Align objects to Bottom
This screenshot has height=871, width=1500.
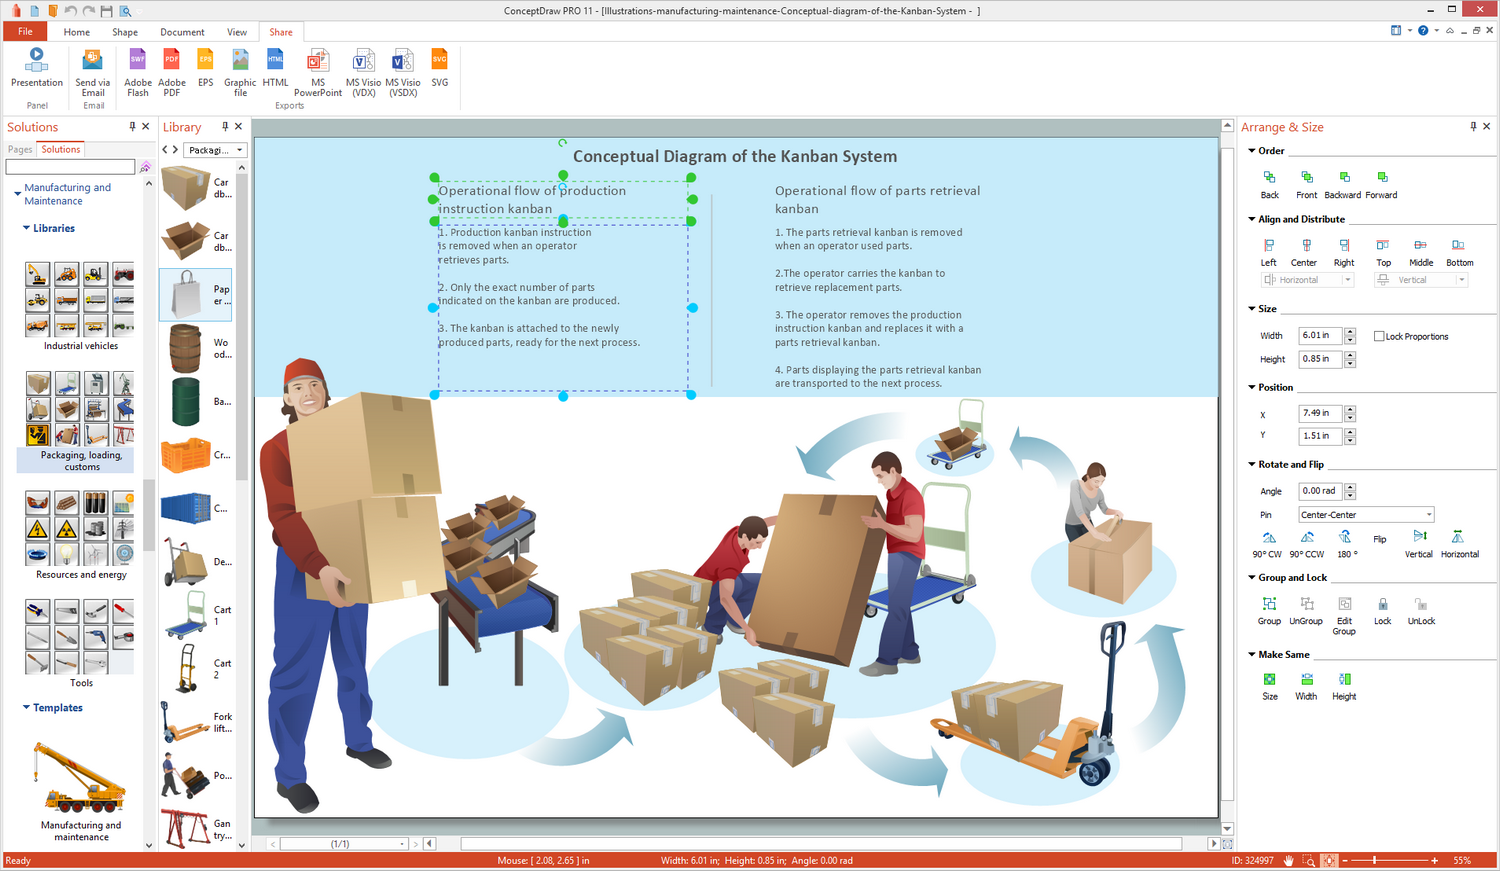[1459, 252]
